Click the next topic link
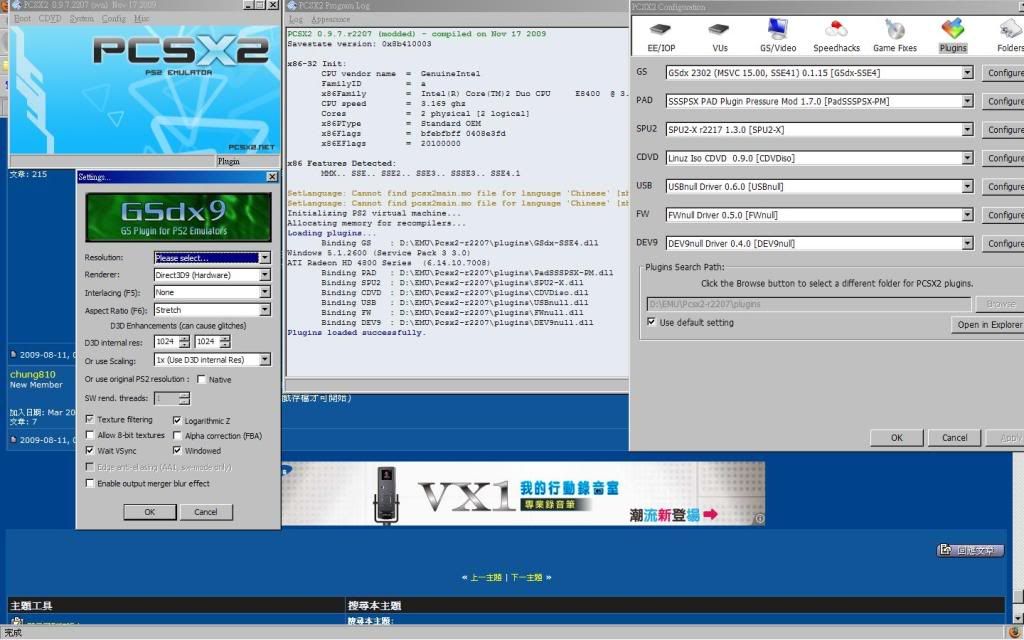Viewport: 1024px width, 640px height. coord(526,577)
